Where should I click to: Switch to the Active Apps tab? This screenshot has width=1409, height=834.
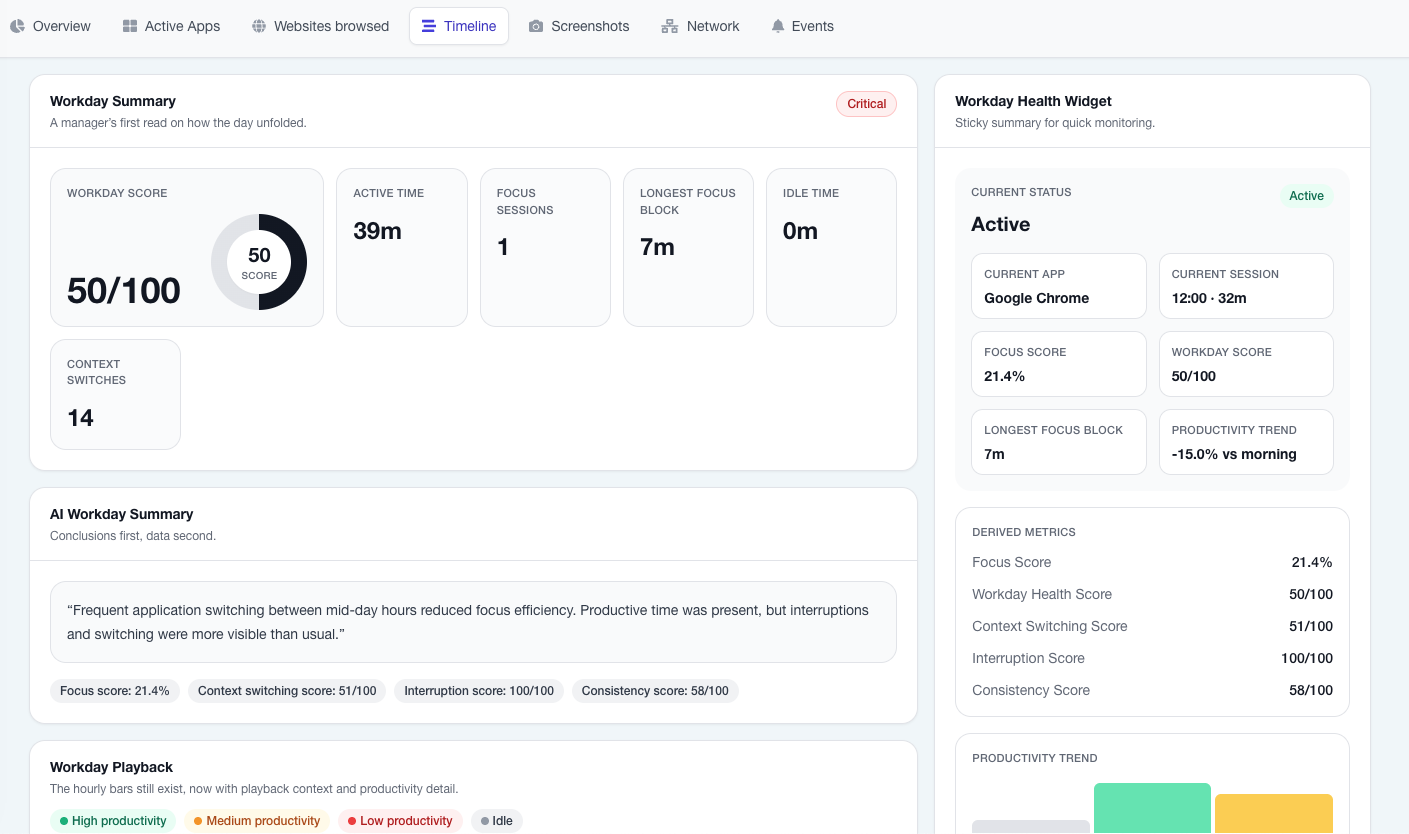[171, 26]
